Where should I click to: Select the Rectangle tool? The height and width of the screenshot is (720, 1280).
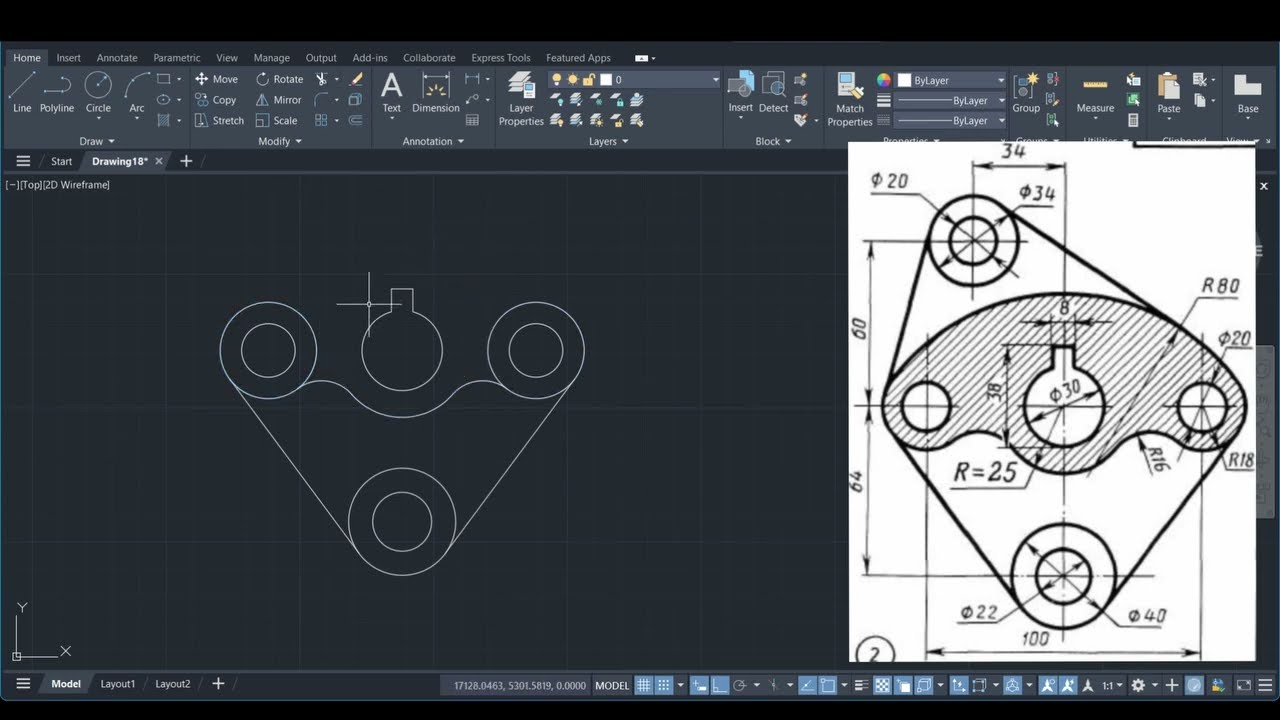click(164, 79)
